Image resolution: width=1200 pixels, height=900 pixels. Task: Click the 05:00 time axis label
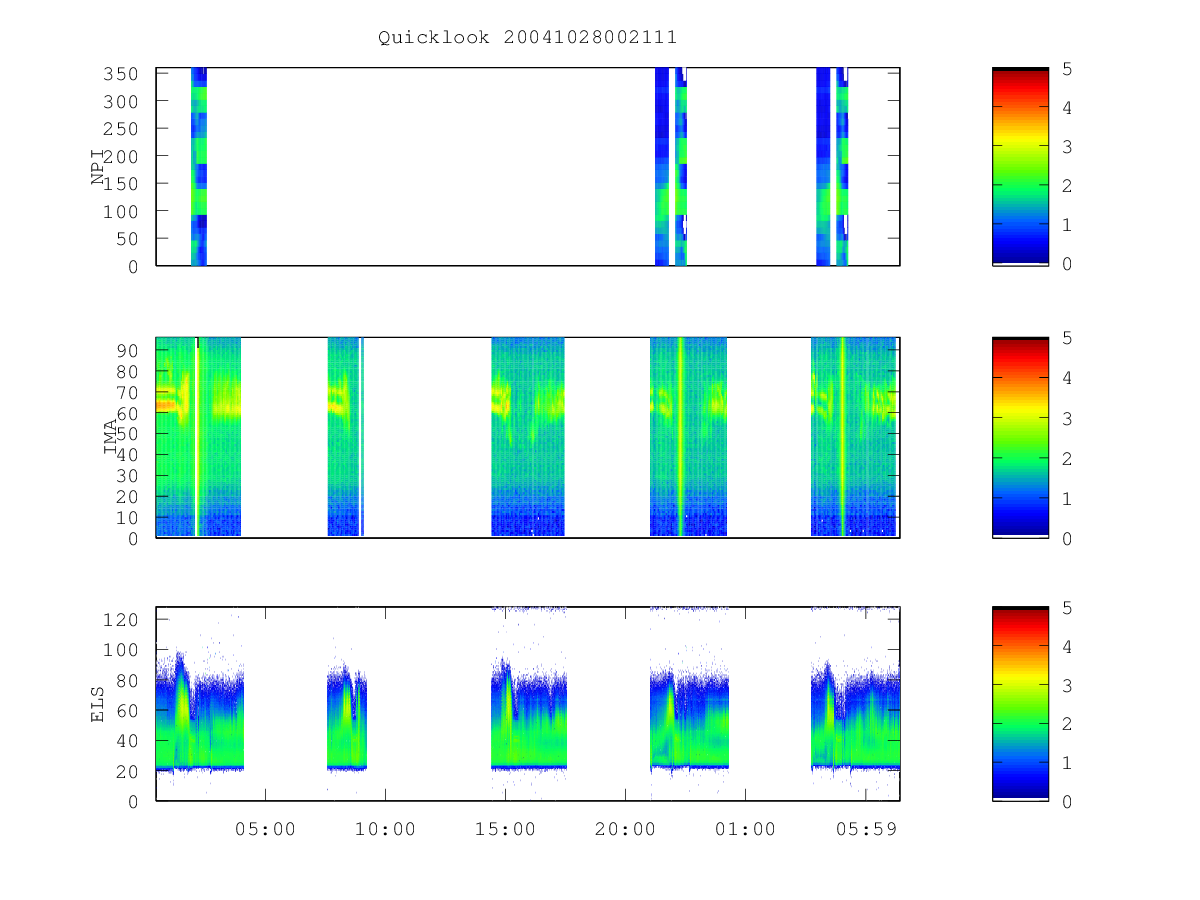(x=265, y=829)
